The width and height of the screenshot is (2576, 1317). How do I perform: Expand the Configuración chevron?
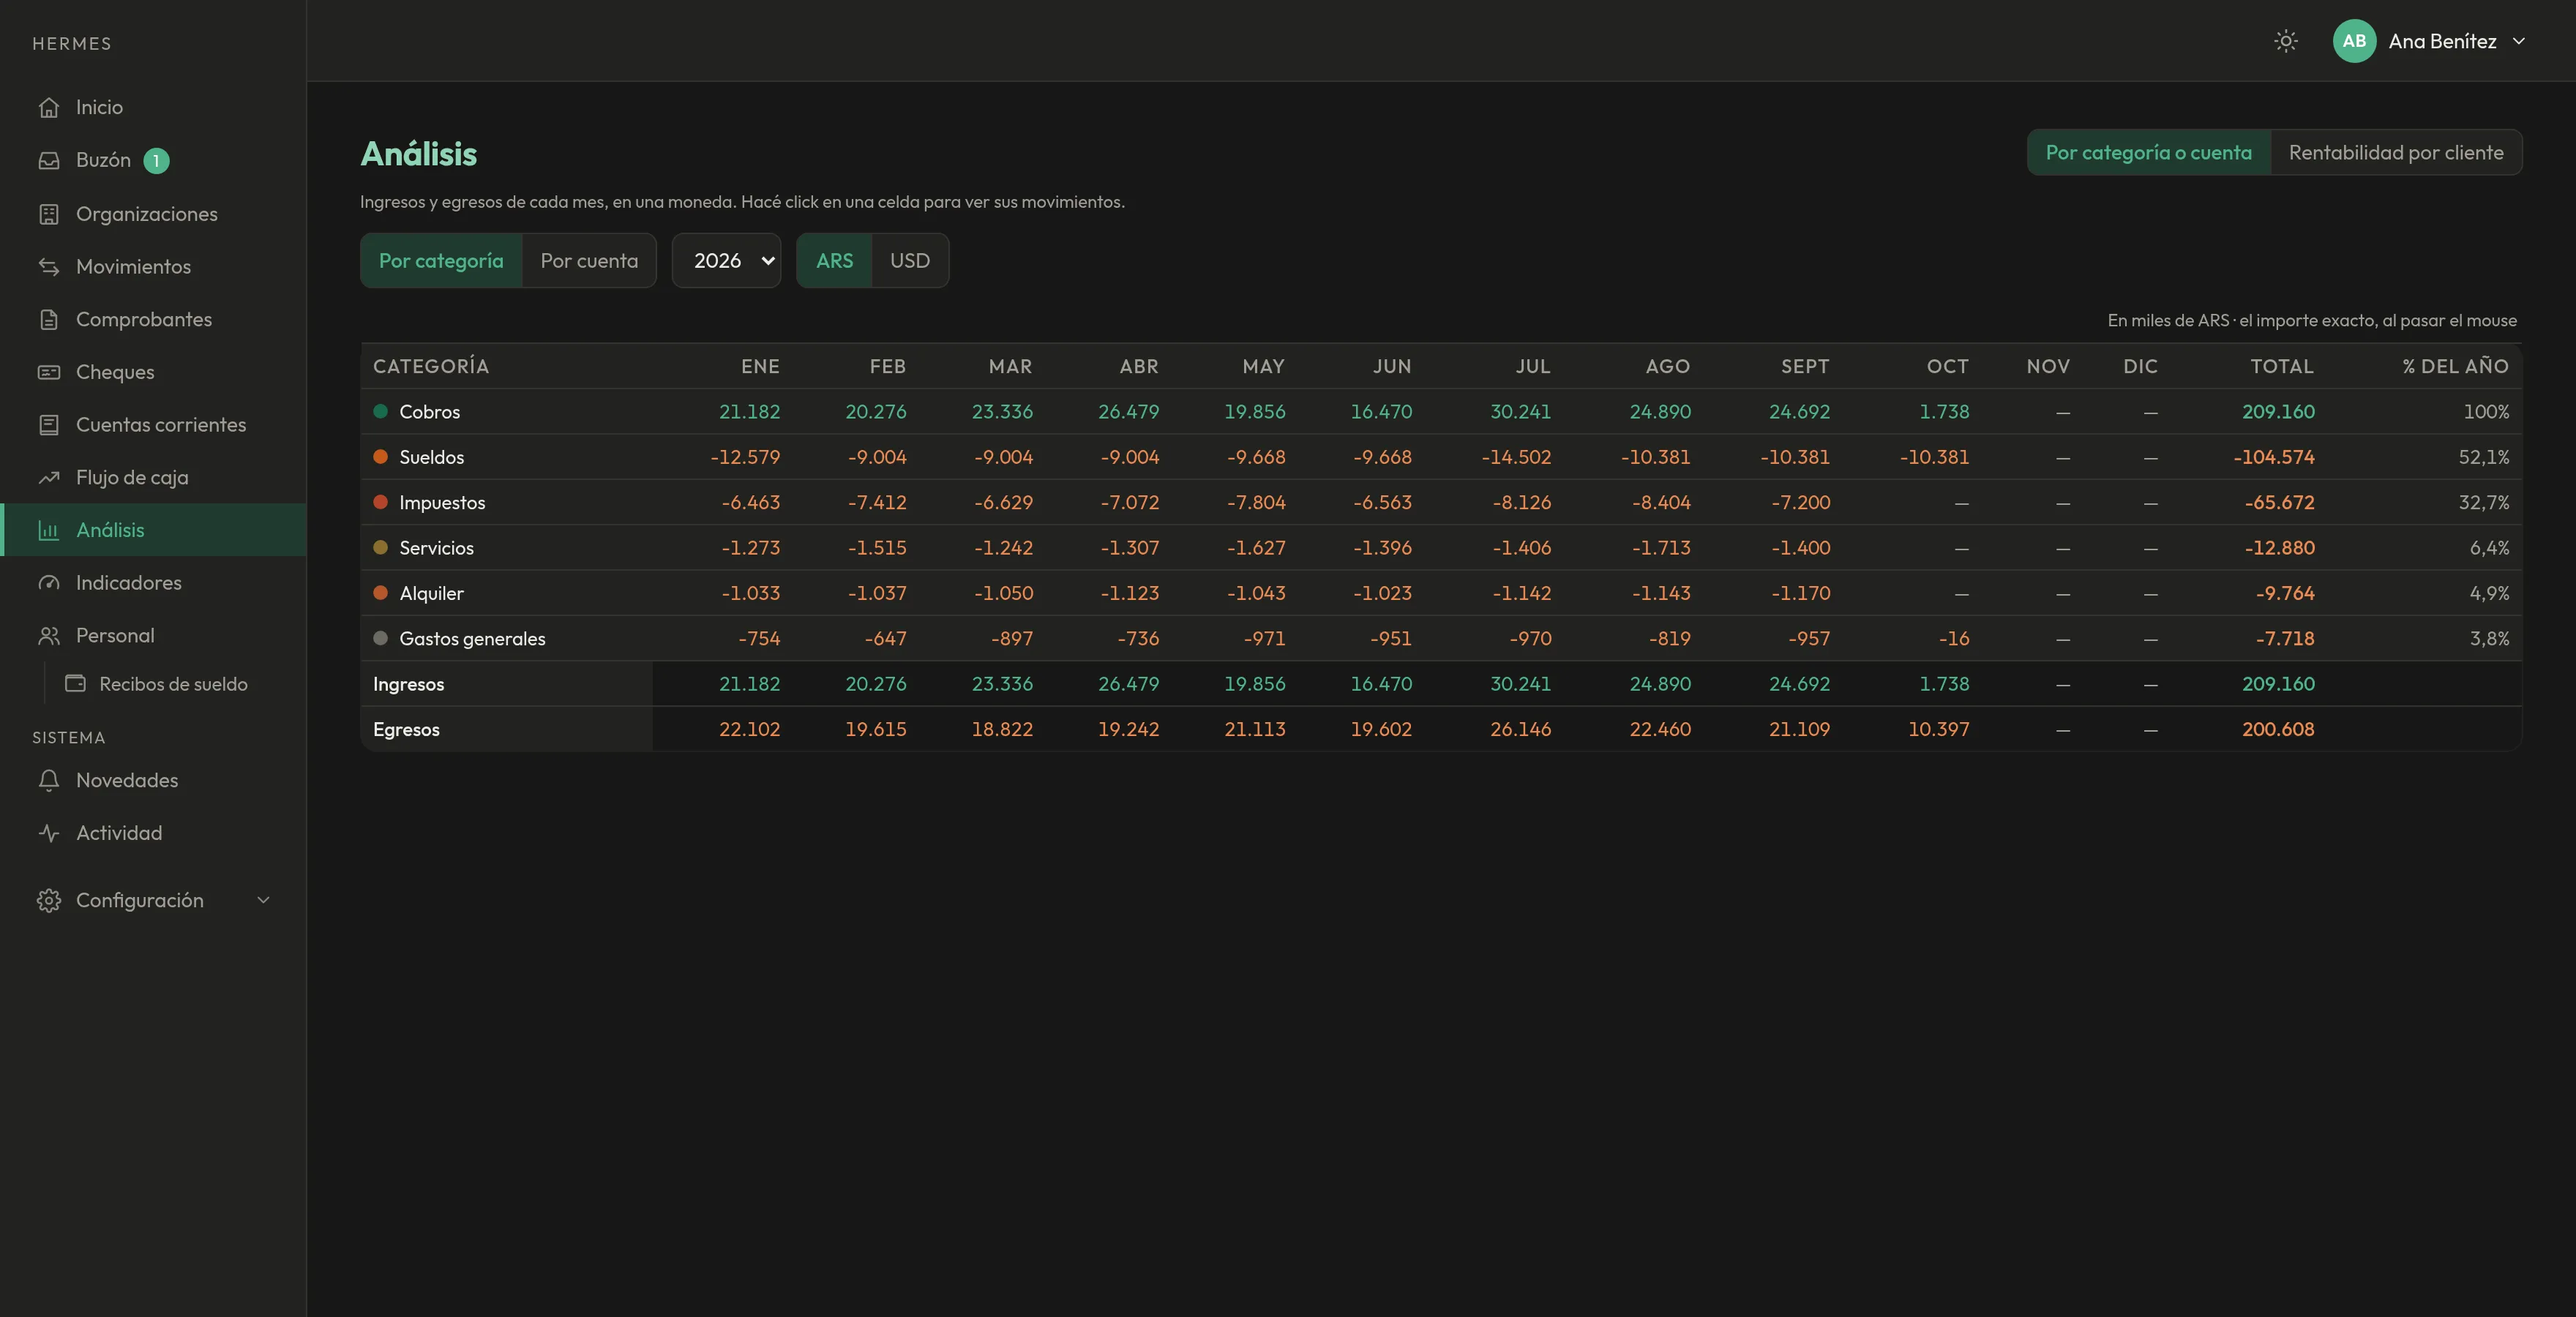(x=264, y=900)
